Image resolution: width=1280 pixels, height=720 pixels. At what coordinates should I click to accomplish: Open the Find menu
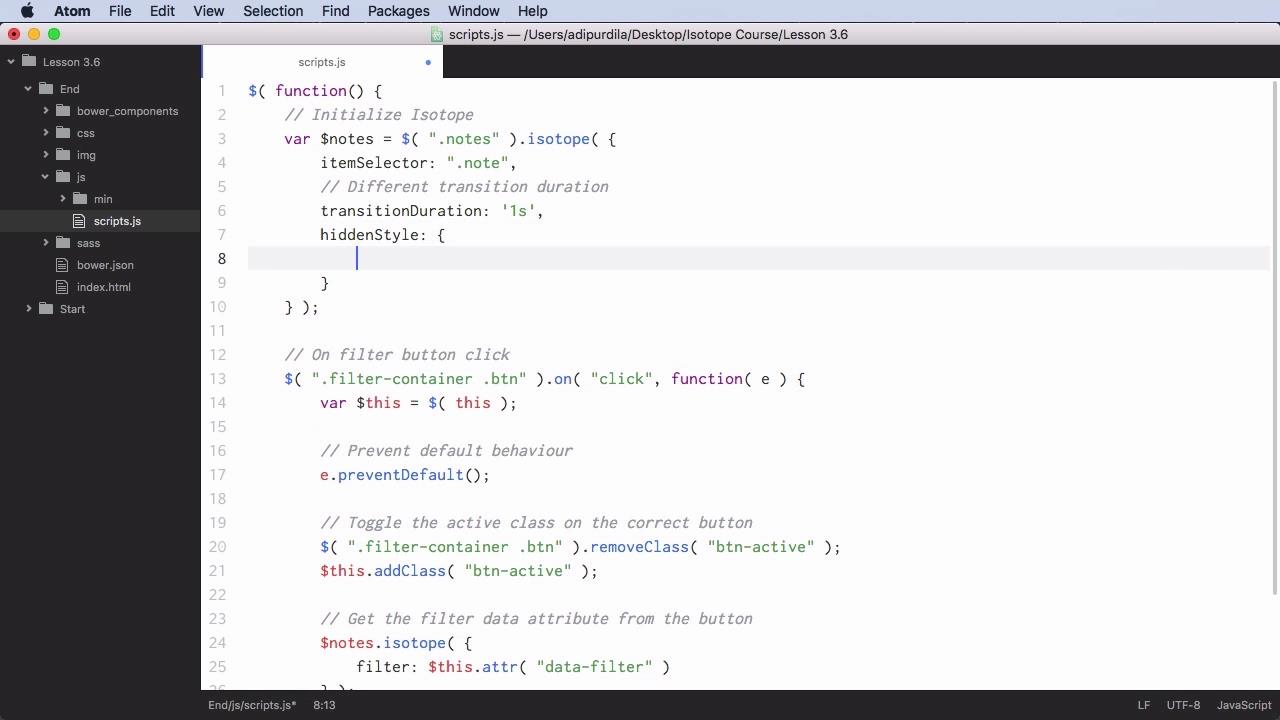pos(335,11)
